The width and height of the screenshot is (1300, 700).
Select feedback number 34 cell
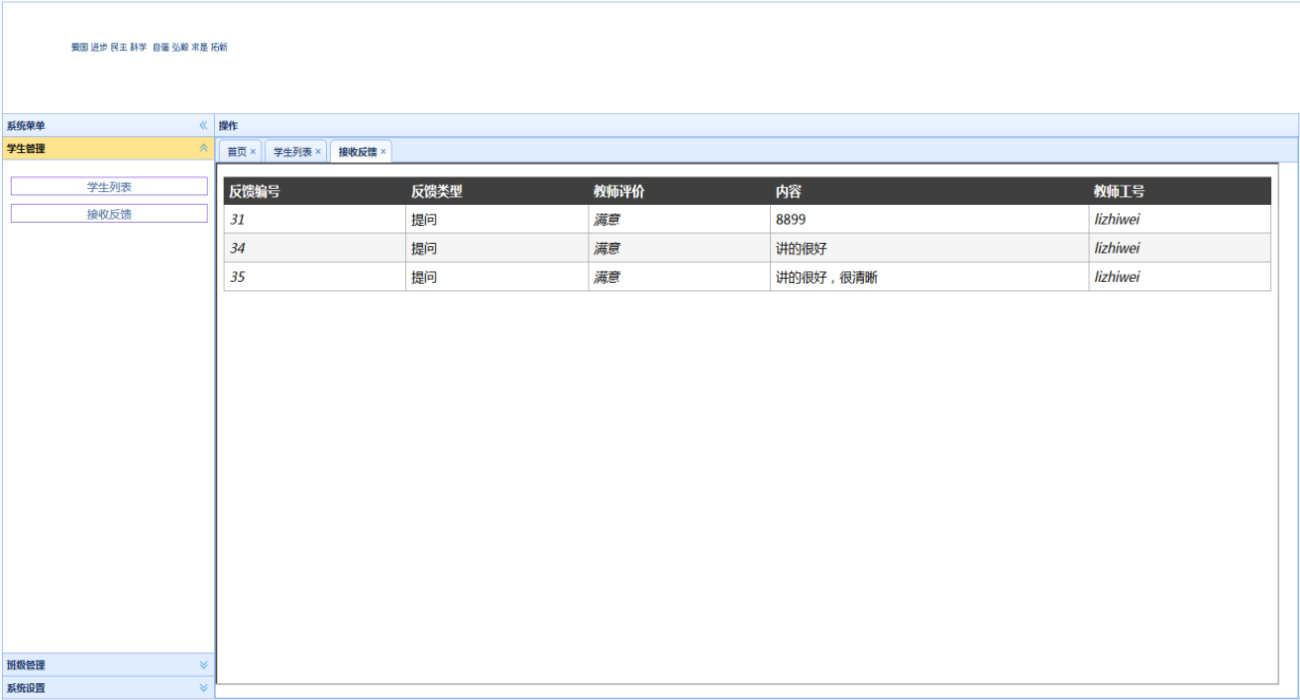[x=314, y=248]
